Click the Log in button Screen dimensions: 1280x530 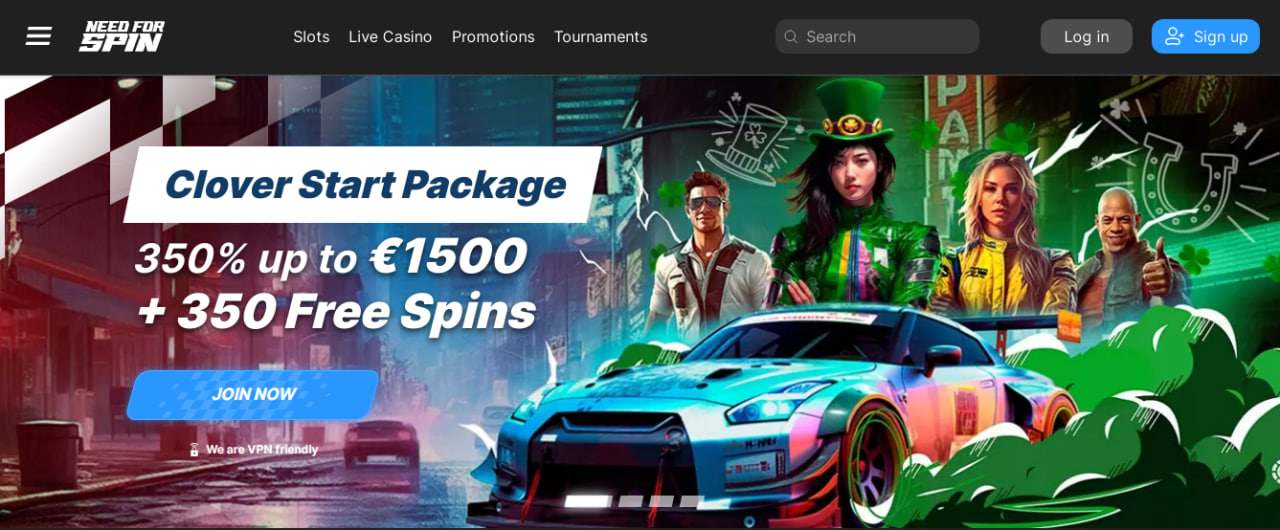[x=1086, y=37]
